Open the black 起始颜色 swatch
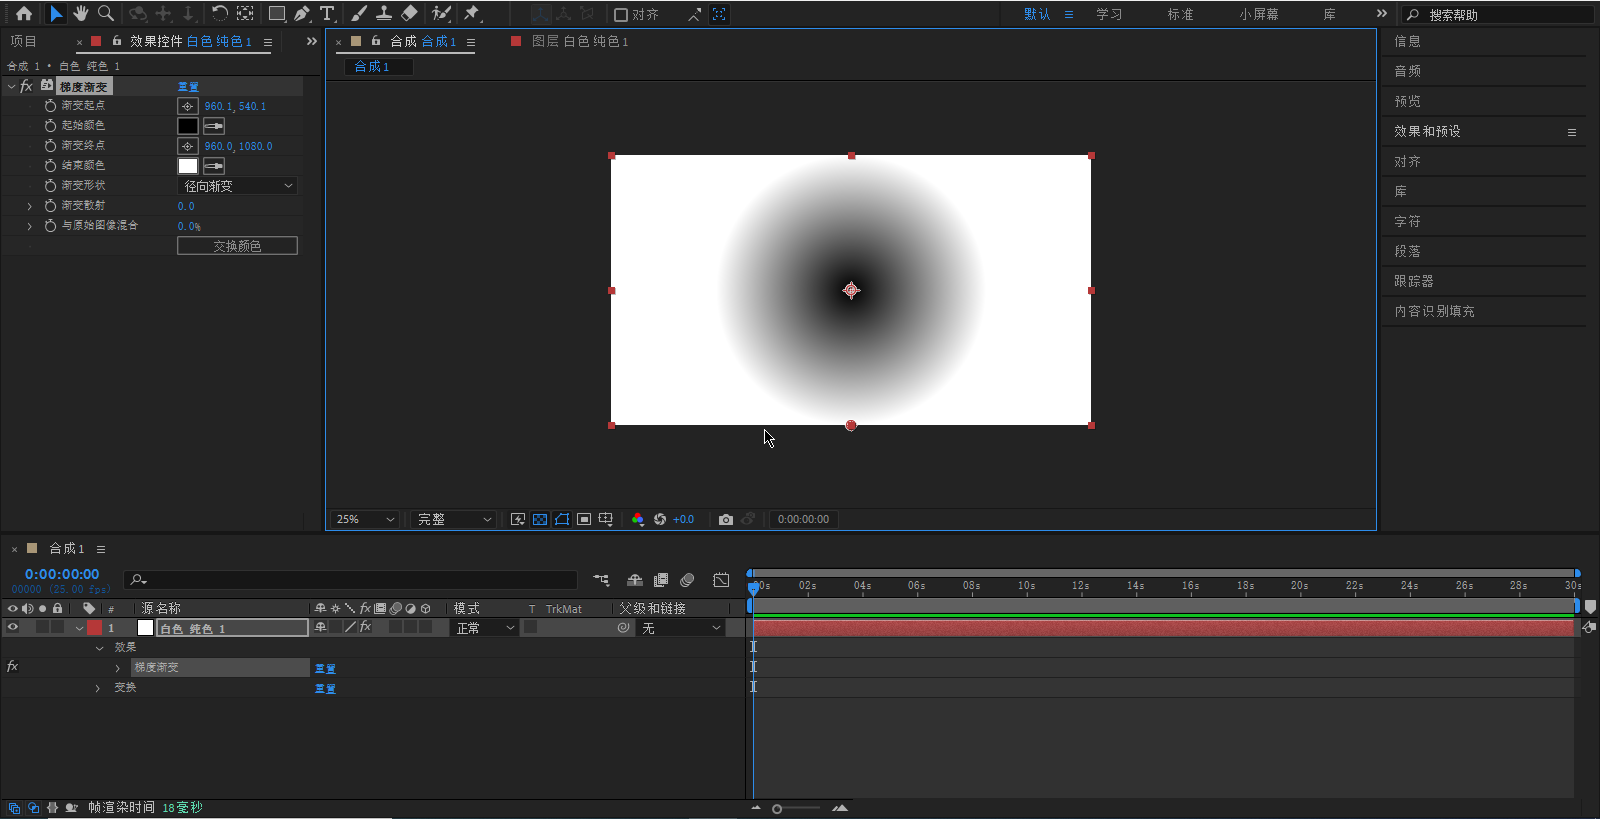Image resolution: width=1600 pixels, height=819 pixels. pos(188,126)
